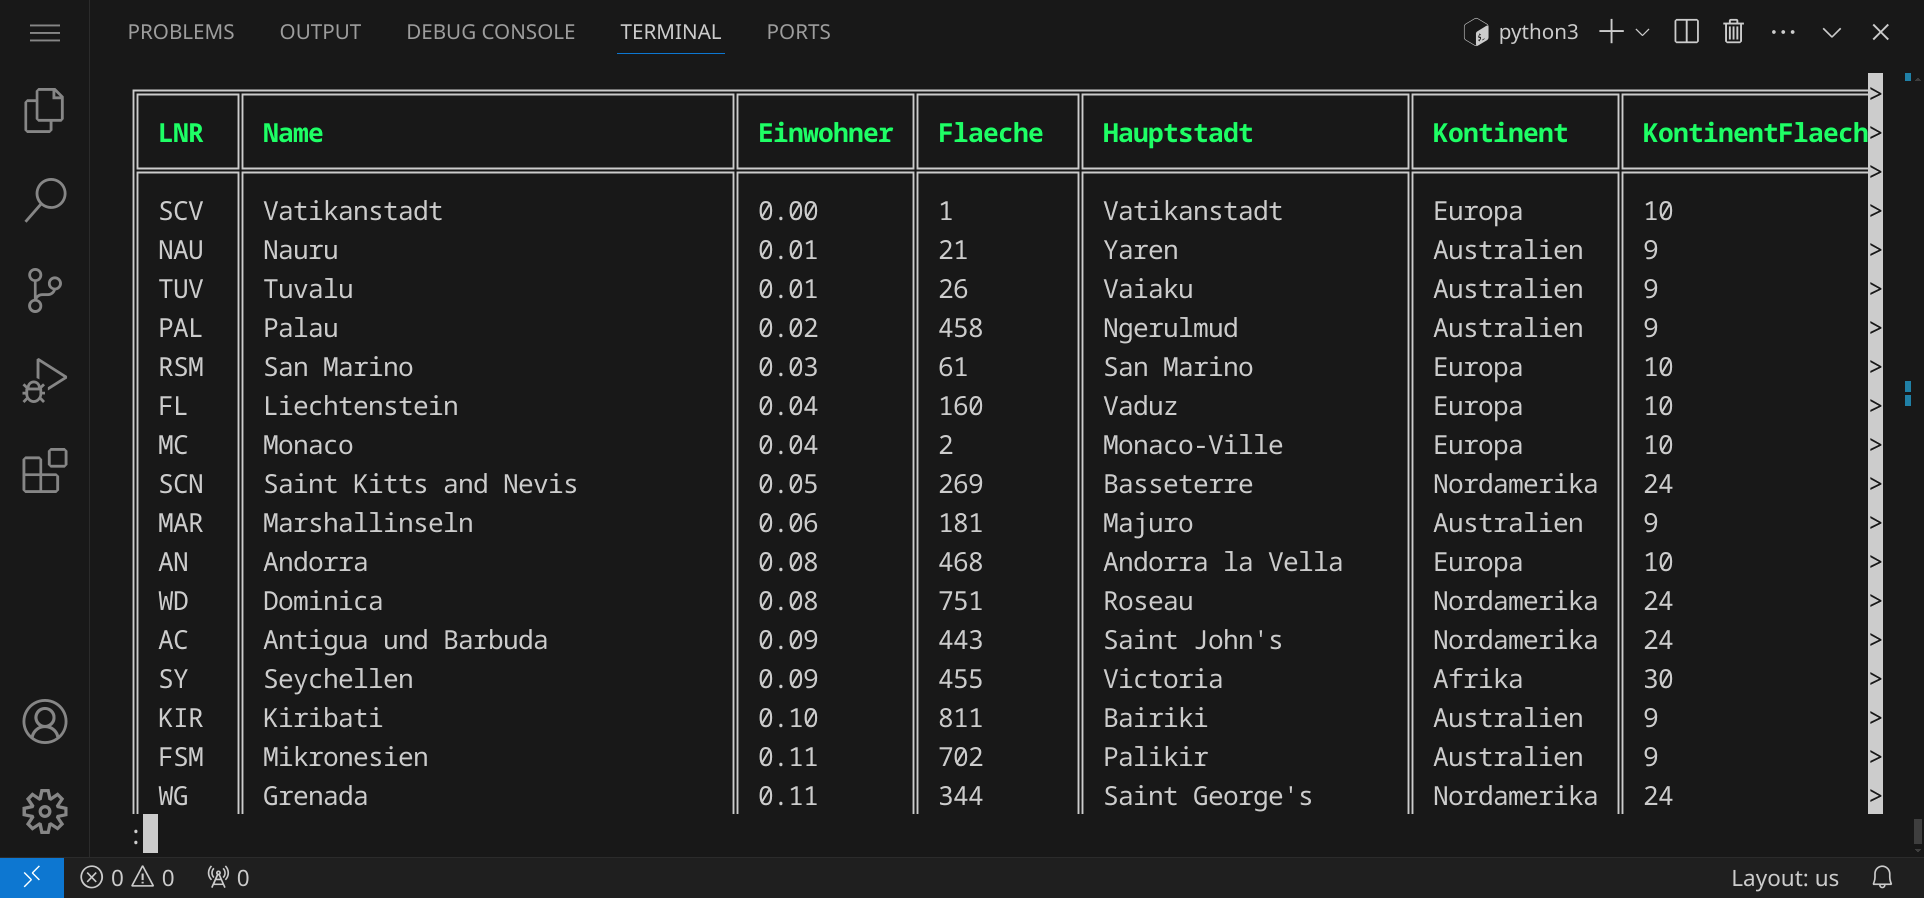The height and width of the screenshot is (898, 1924).
Task: Toggle the hamburger application menu
Action: point(44,33)
